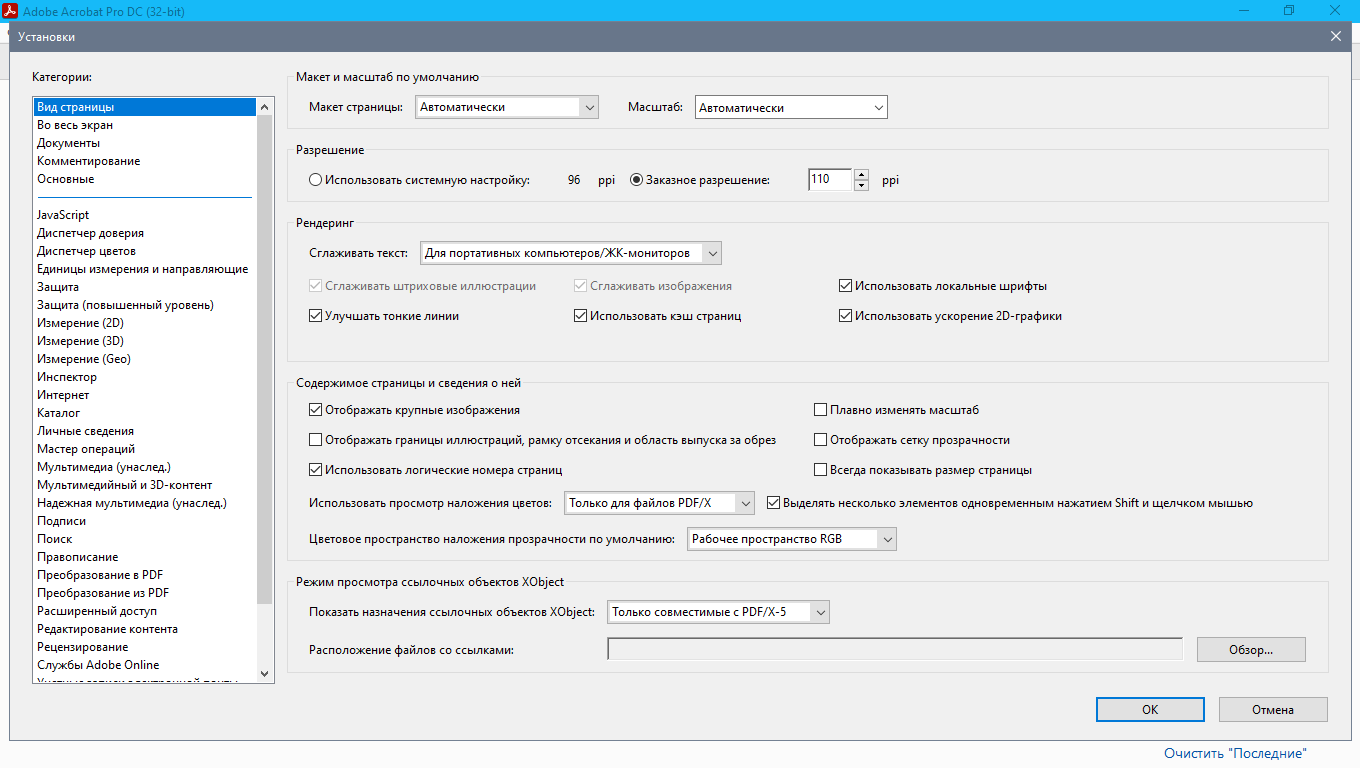The image size is (1360, 768).
Task: Click the OK button
Action: [x=1150, y=709]
